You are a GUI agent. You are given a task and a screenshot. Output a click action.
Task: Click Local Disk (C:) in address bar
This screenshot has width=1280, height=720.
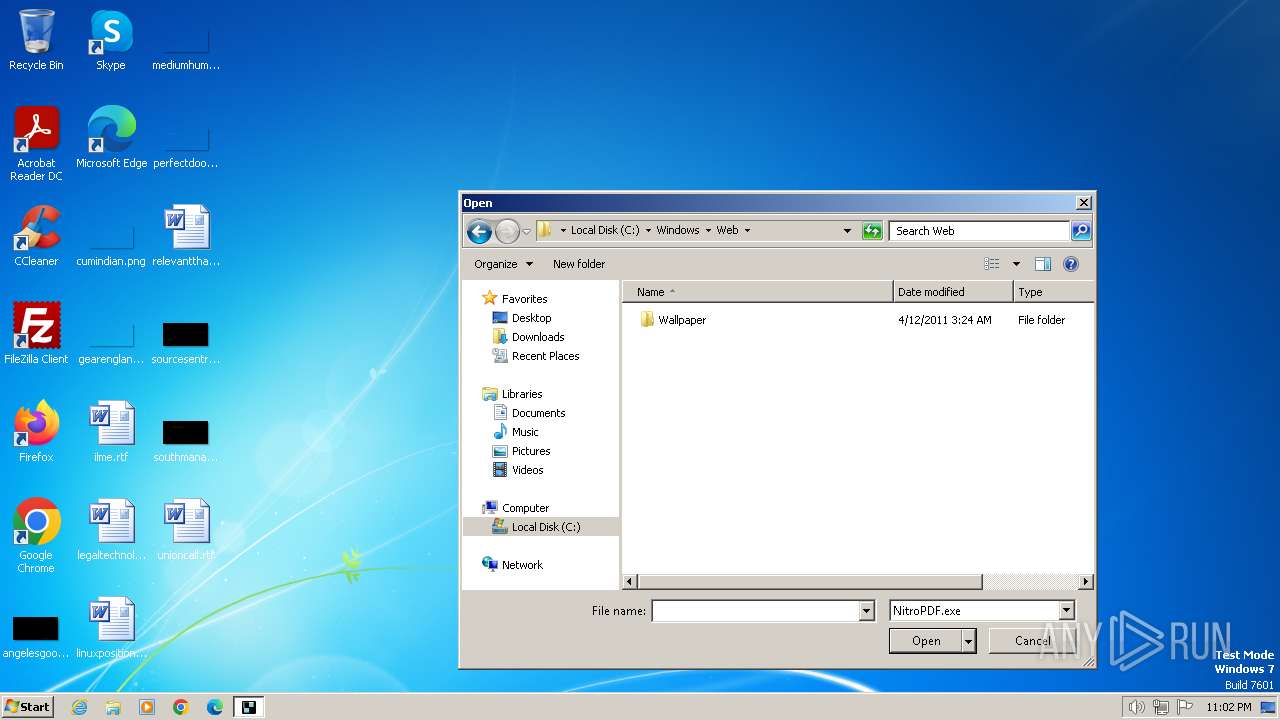tap(605, 230)
